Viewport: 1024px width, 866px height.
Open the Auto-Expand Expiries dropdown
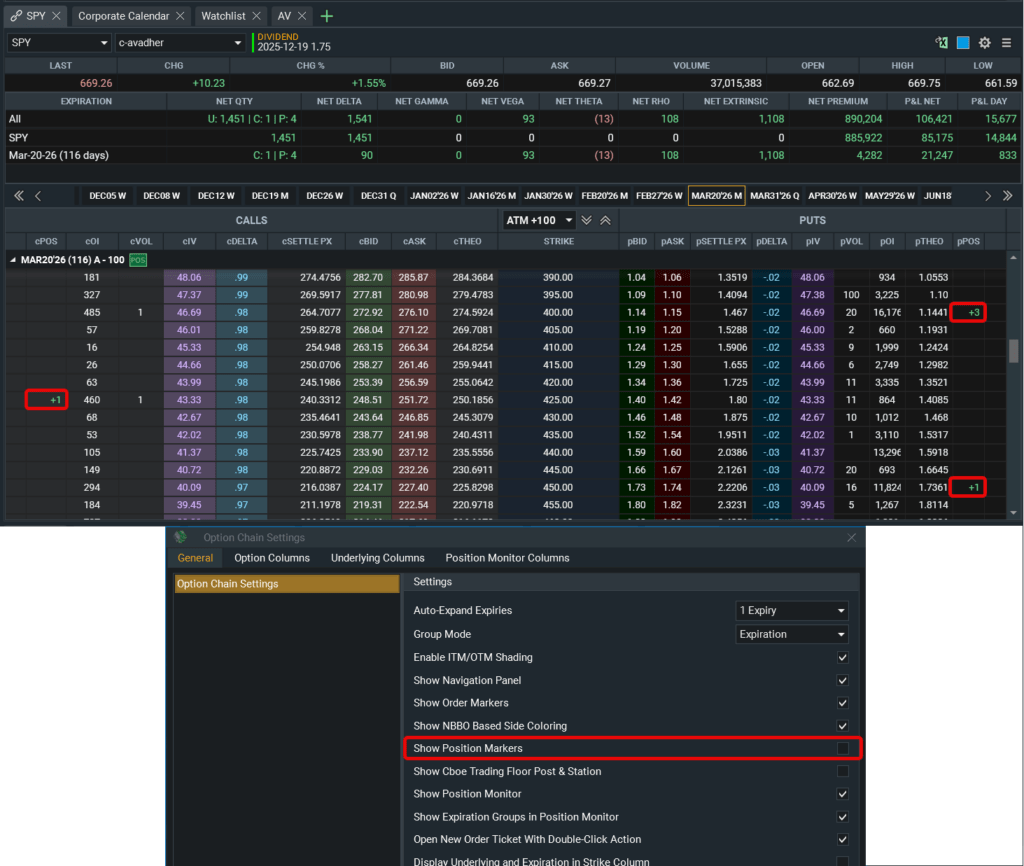[x=792, y=610]
